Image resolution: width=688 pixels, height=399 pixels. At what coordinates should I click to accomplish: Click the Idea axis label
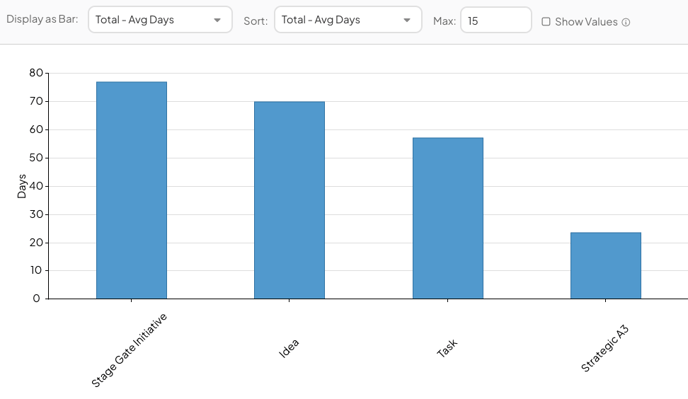pos(289,348)
